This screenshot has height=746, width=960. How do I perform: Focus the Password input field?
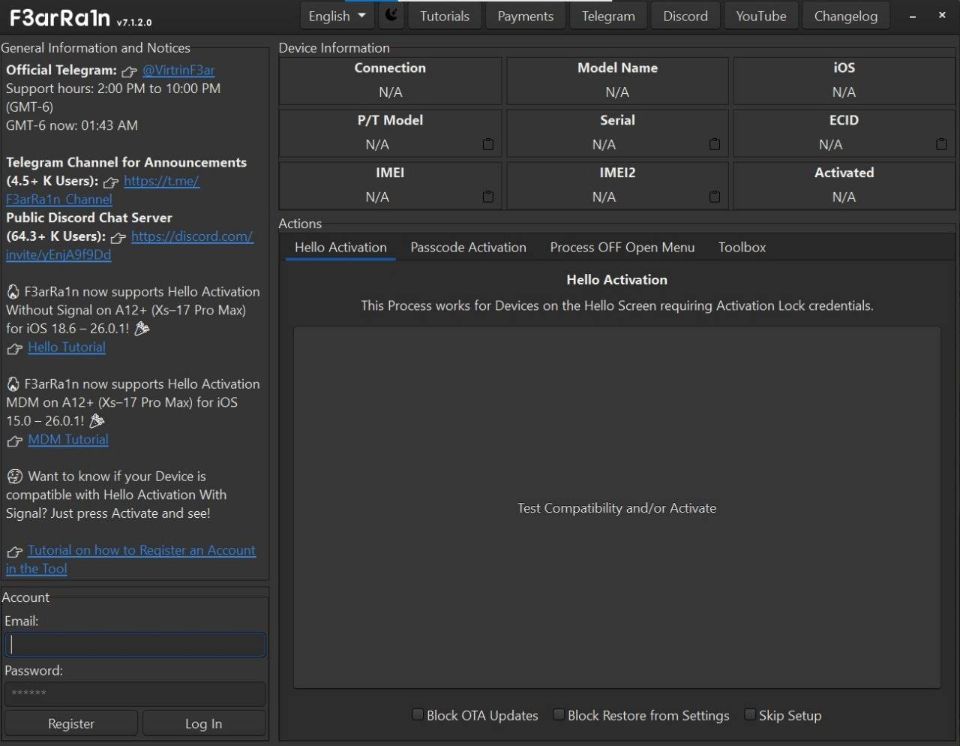(135, 693)
